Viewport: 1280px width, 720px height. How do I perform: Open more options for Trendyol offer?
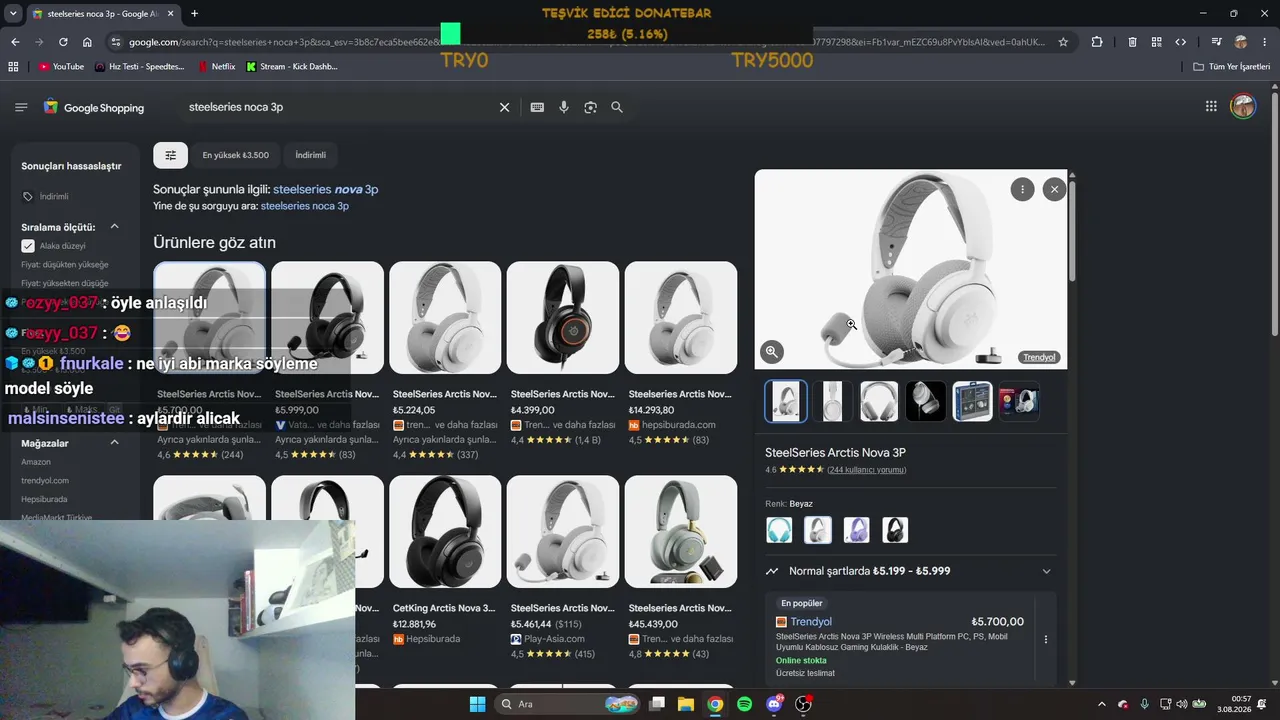point(1046,639)
